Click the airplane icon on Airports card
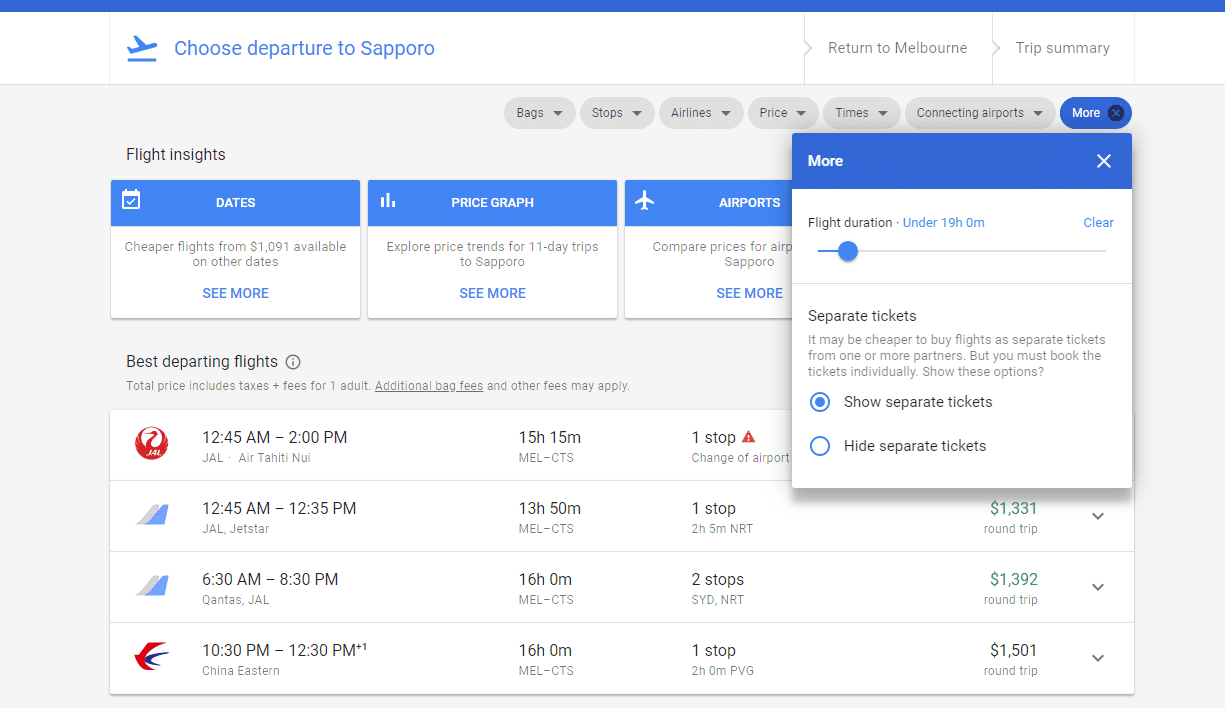 point(645,200)
